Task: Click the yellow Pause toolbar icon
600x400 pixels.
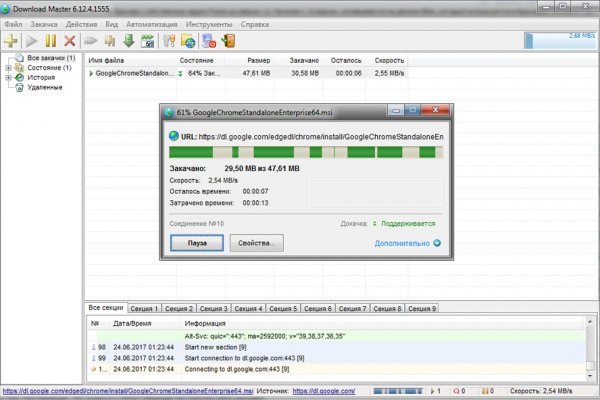Action: [x=51, y=41]
